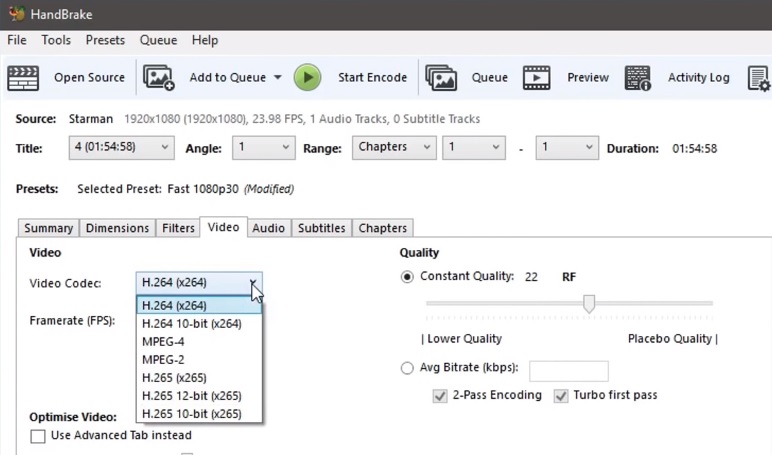The image size is (772, 455).
Task: Open the Range type Chapters dropdown
Action: click(x=394, y=148)
